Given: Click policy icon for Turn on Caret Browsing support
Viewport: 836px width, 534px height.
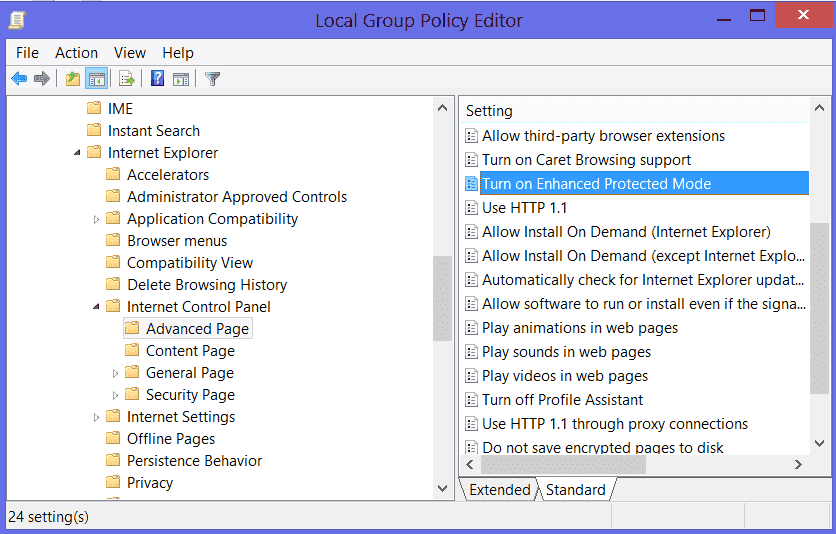Looking at the screenshot, I should coord(471,160).
